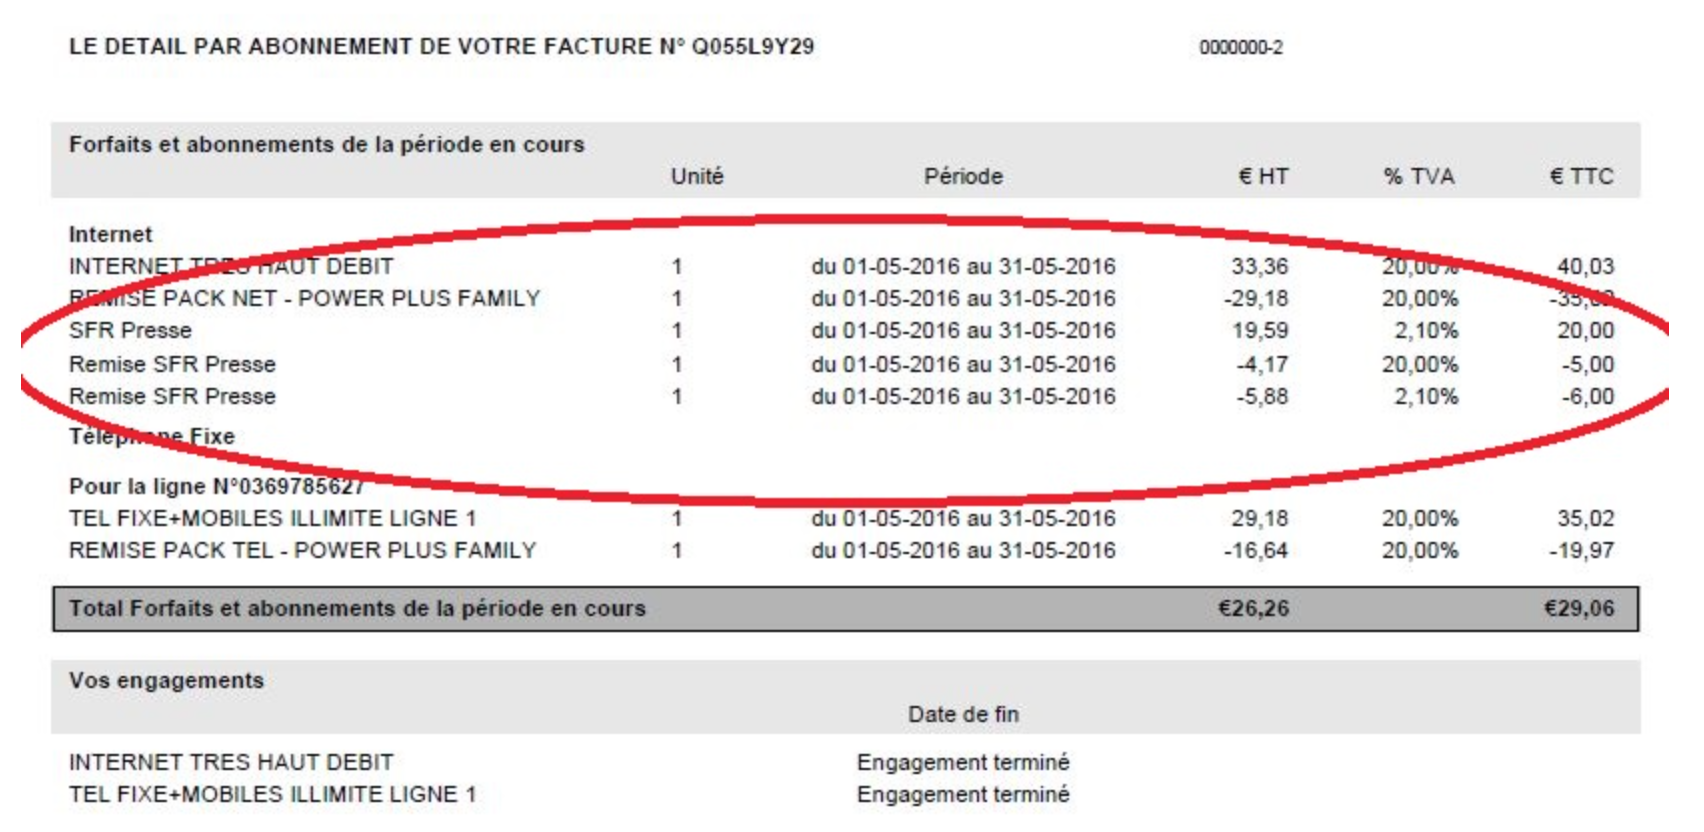
Task: Click the % TVA column header
Action: [1418, 177]
